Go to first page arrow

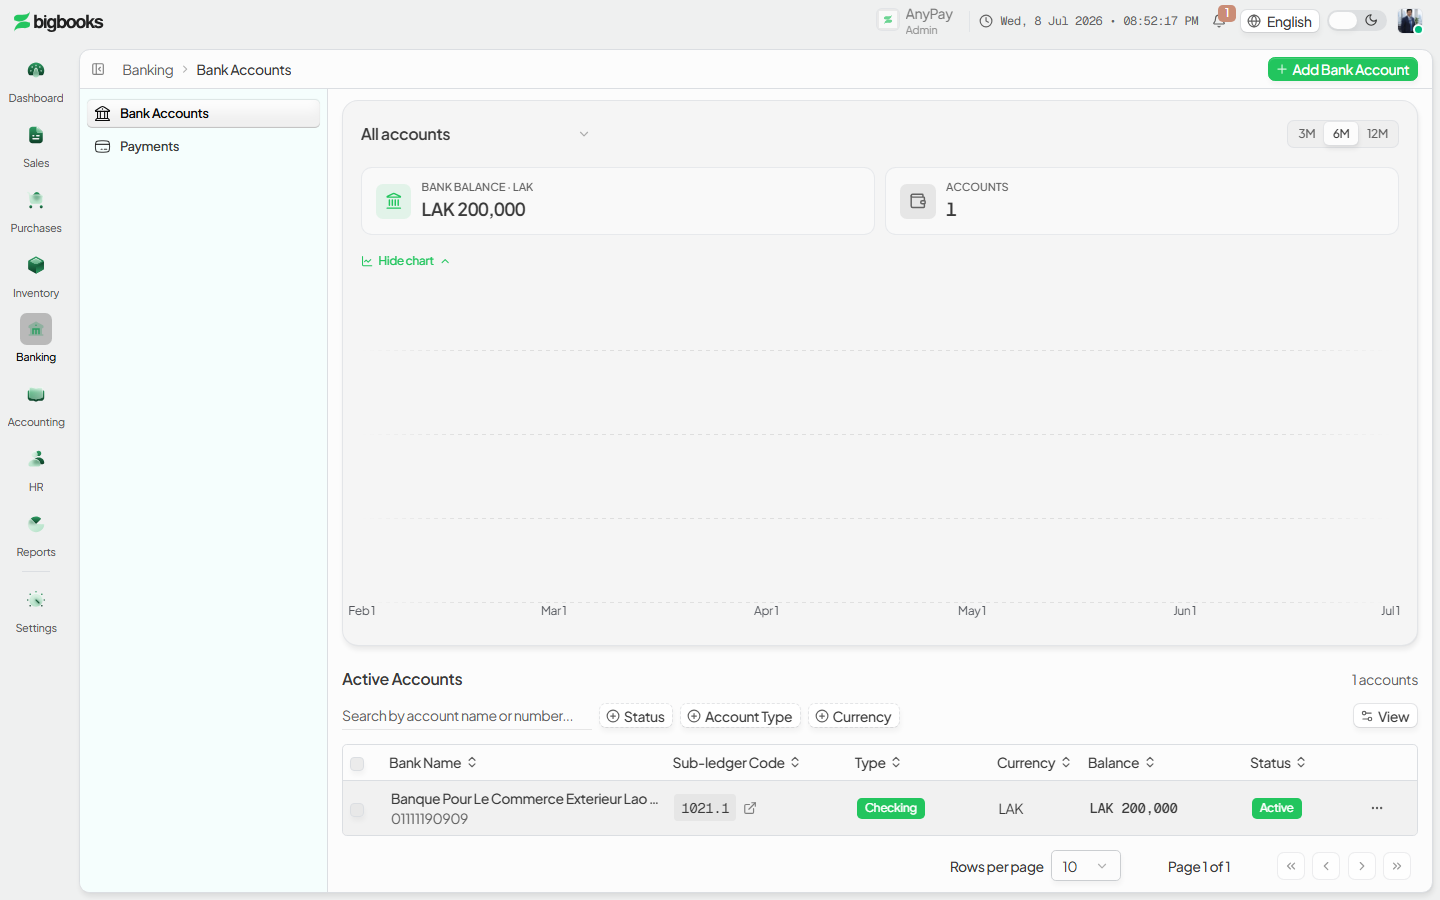point(1291,866)
